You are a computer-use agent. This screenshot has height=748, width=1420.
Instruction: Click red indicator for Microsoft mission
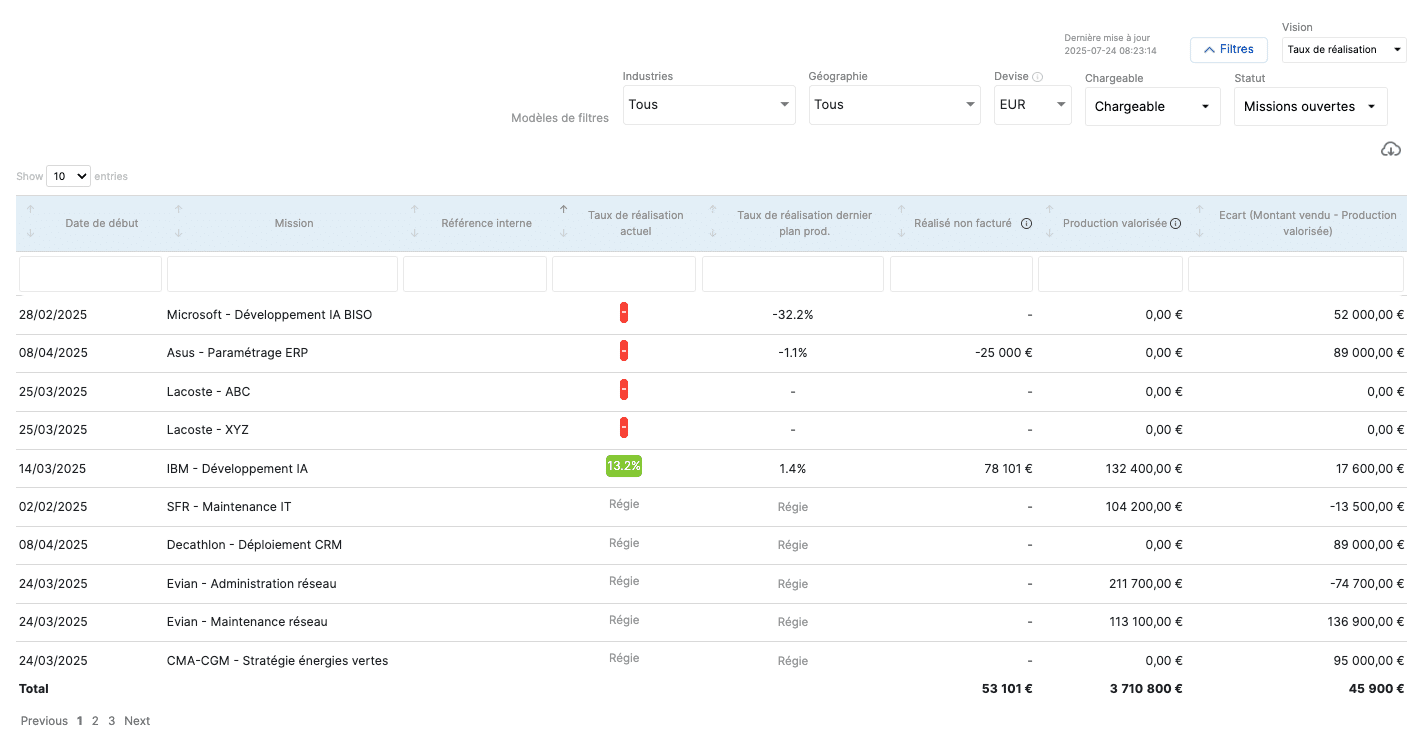(x=623, y=313)
